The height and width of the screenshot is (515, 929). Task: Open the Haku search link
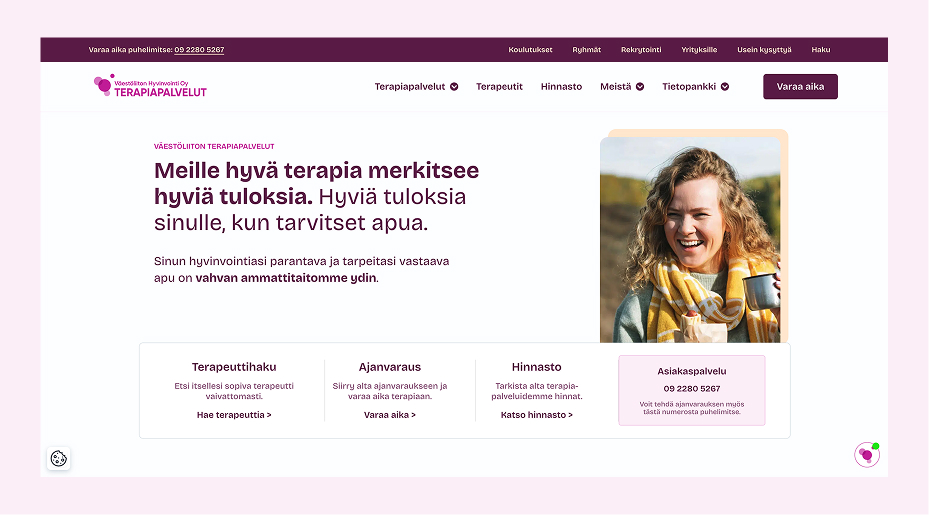(x=821, y=50)
